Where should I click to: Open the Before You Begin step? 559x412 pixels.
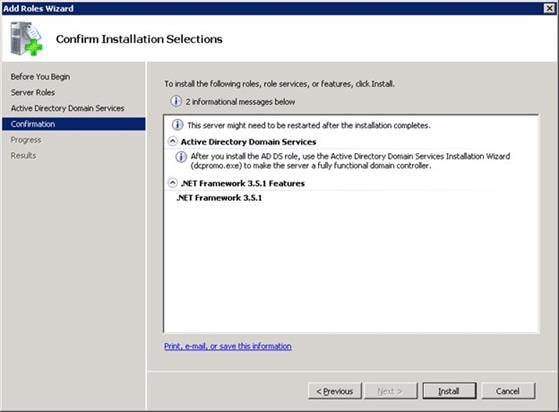[x=40, y=77]
